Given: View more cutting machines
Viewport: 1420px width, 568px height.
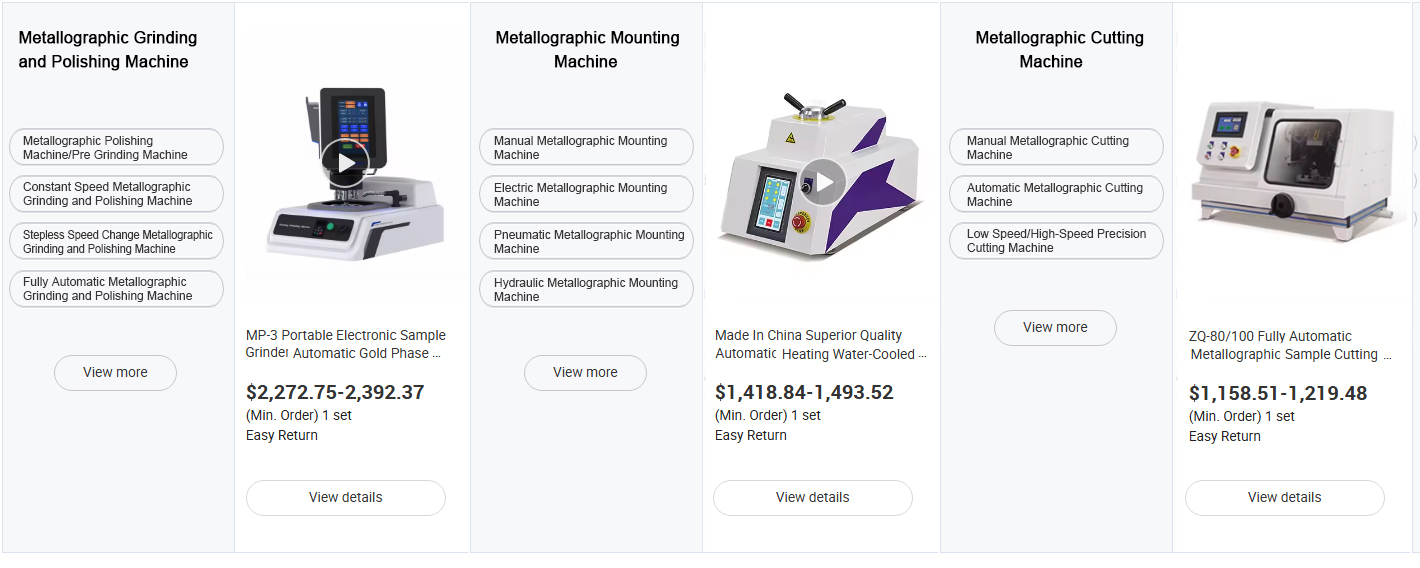Looking at the screenshot, I should [x=1055, y=327].
